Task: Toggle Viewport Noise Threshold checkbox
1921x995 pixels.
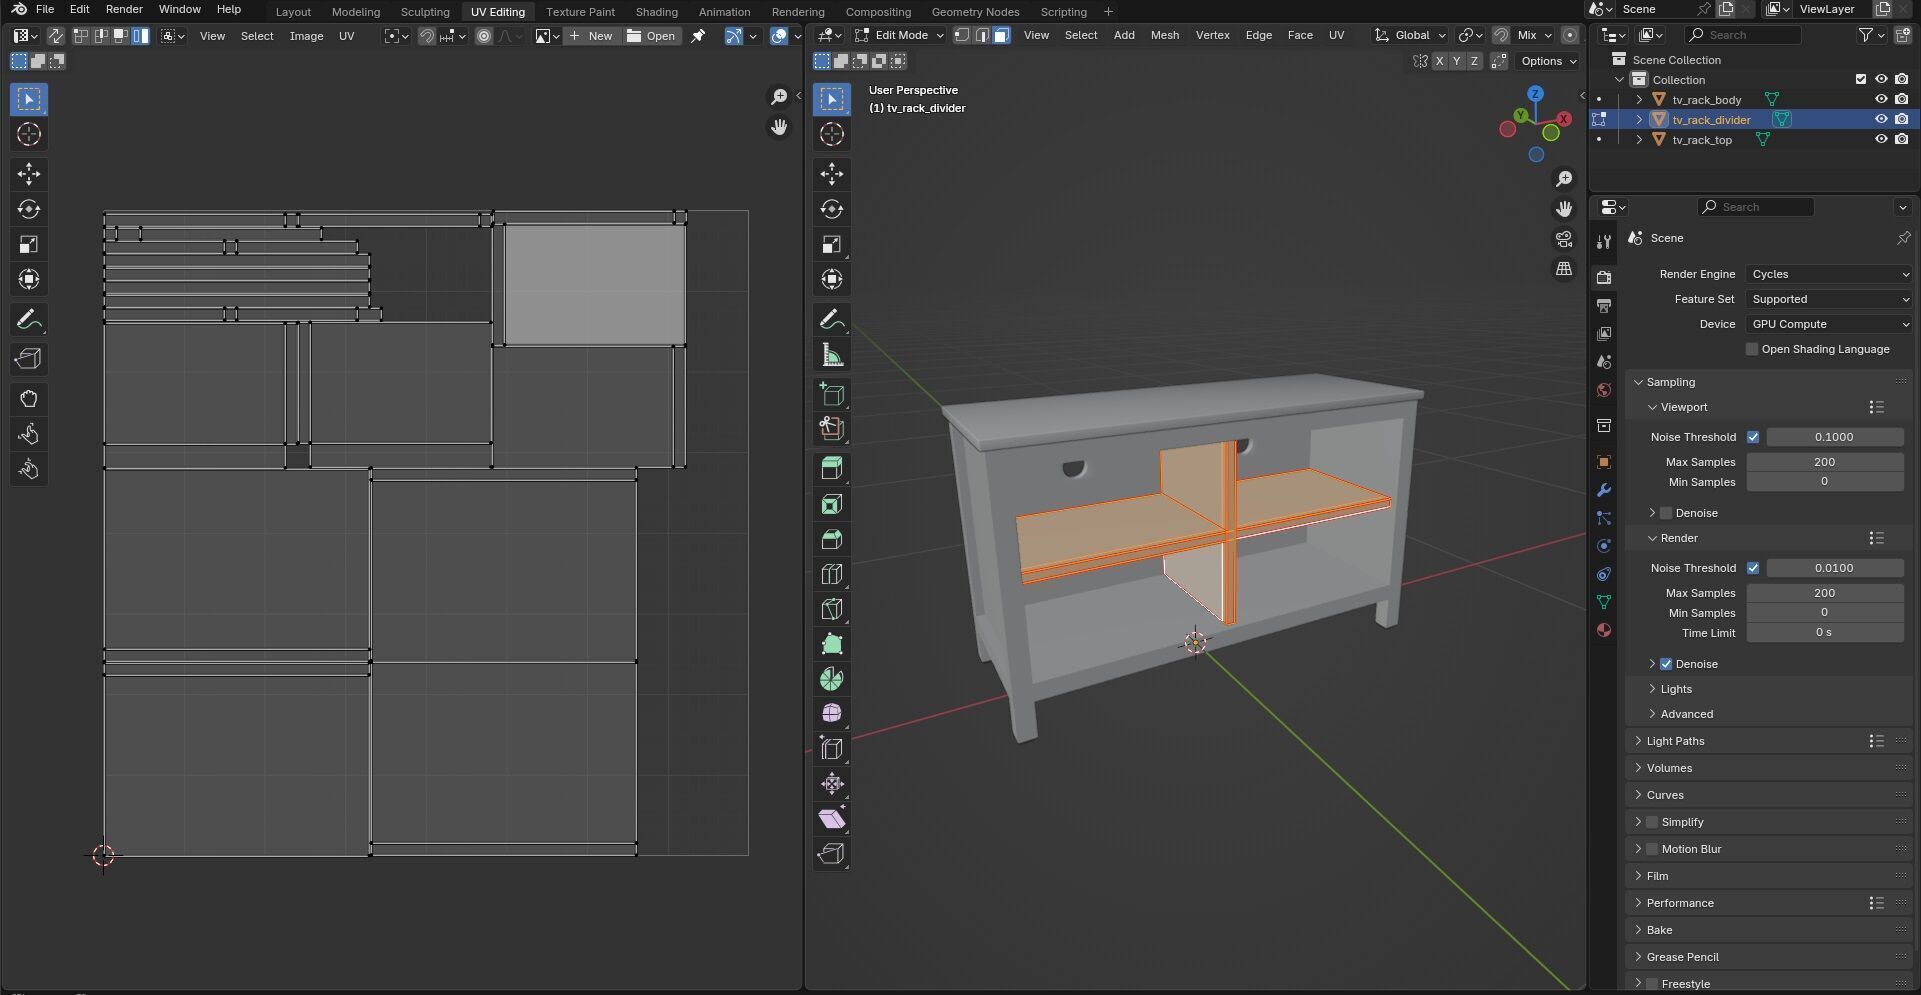Action: tap(1753, 437)
